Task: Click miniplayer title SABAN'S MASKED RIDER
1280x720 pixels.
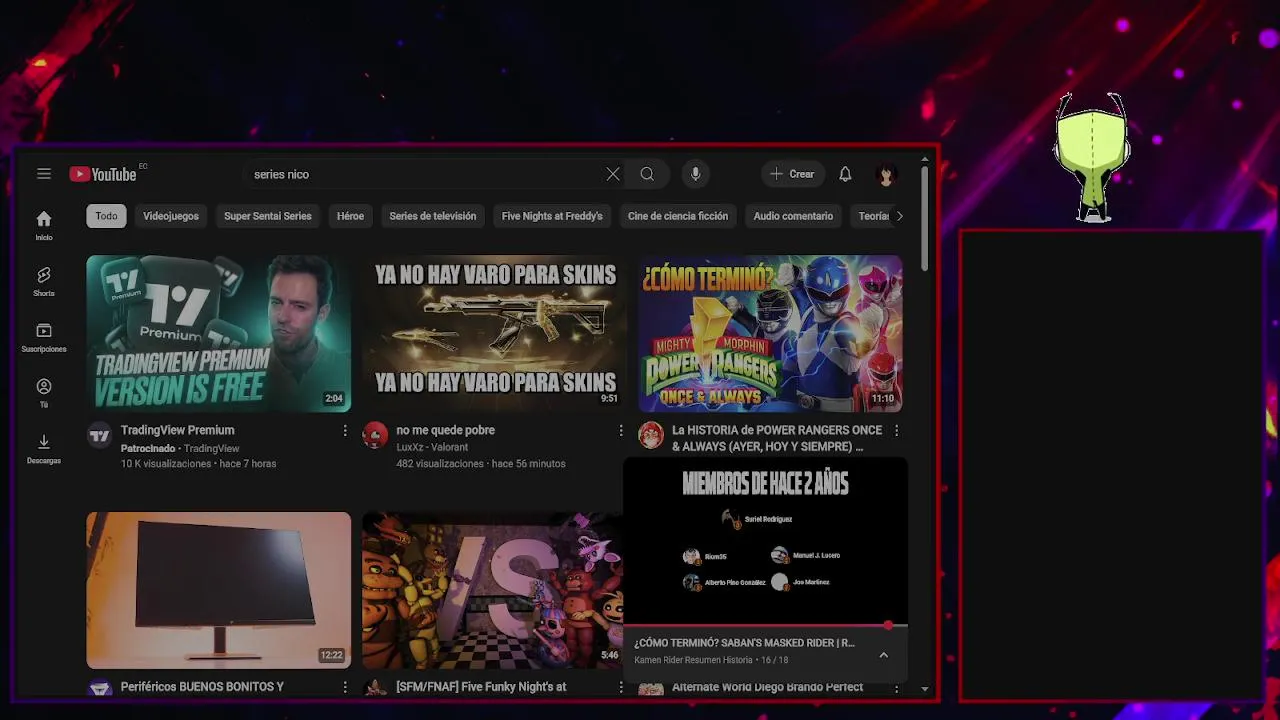Action: [x=744, y=643]
